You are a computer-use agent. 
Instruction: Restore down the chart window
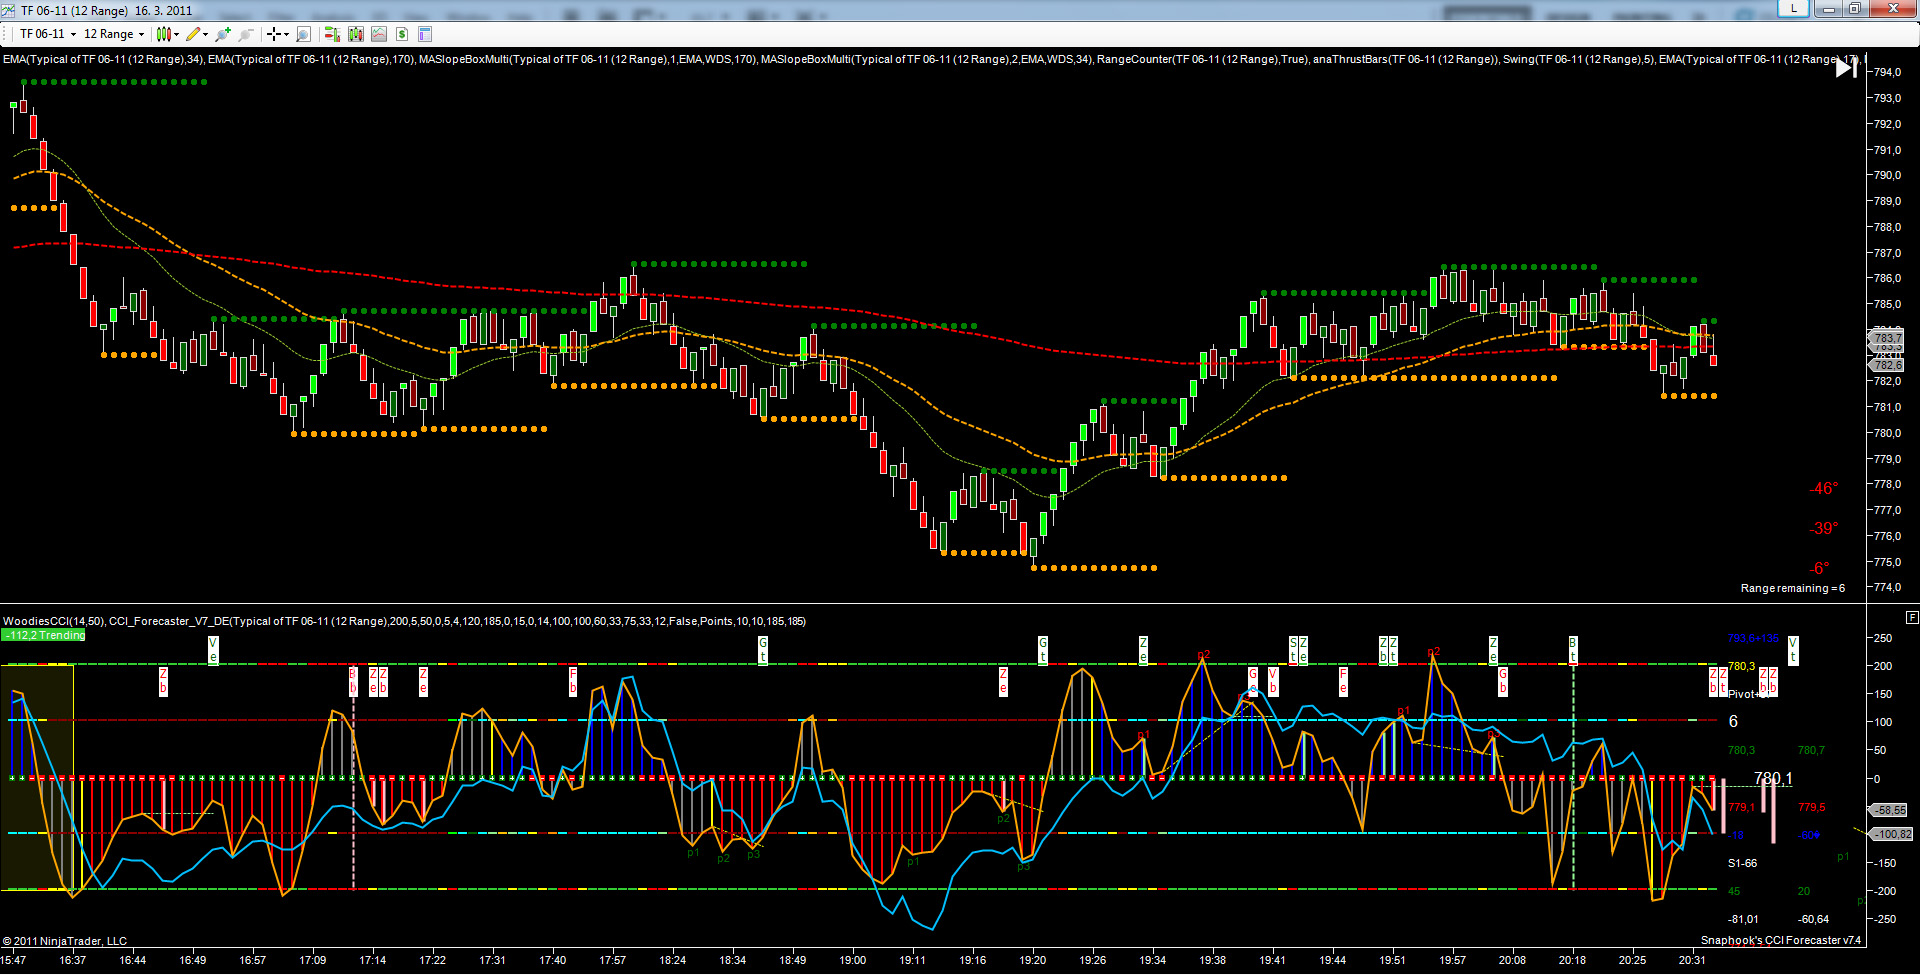click(x=1854, y=9)
